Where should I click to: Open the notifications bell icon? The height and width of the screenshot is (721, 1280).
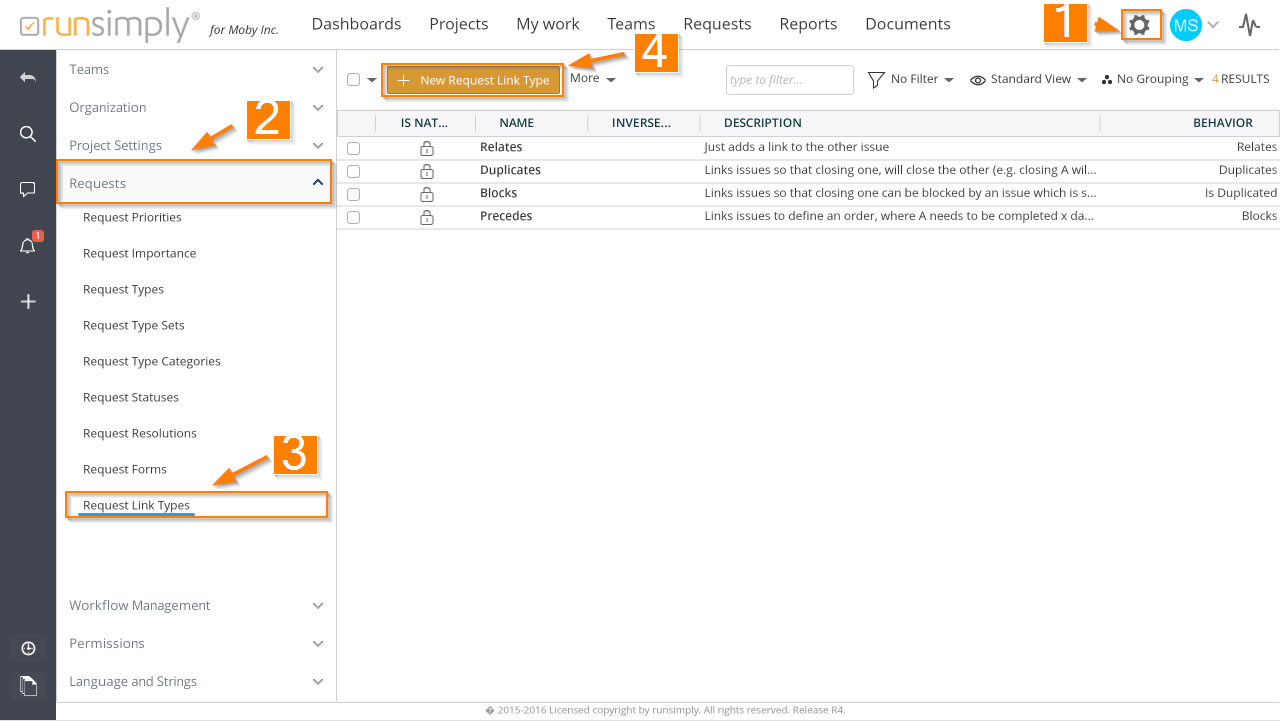[28, 246]
